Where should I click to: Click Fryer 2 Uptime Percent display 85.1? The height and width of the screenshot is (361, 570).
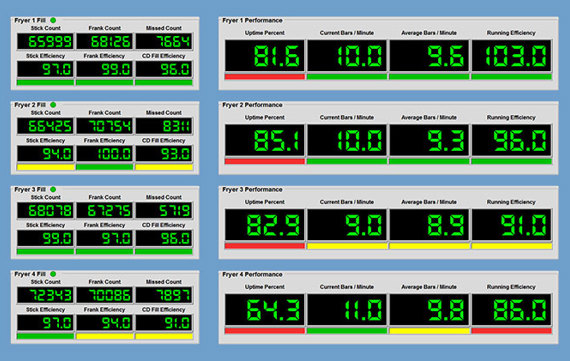pos(265,140)
